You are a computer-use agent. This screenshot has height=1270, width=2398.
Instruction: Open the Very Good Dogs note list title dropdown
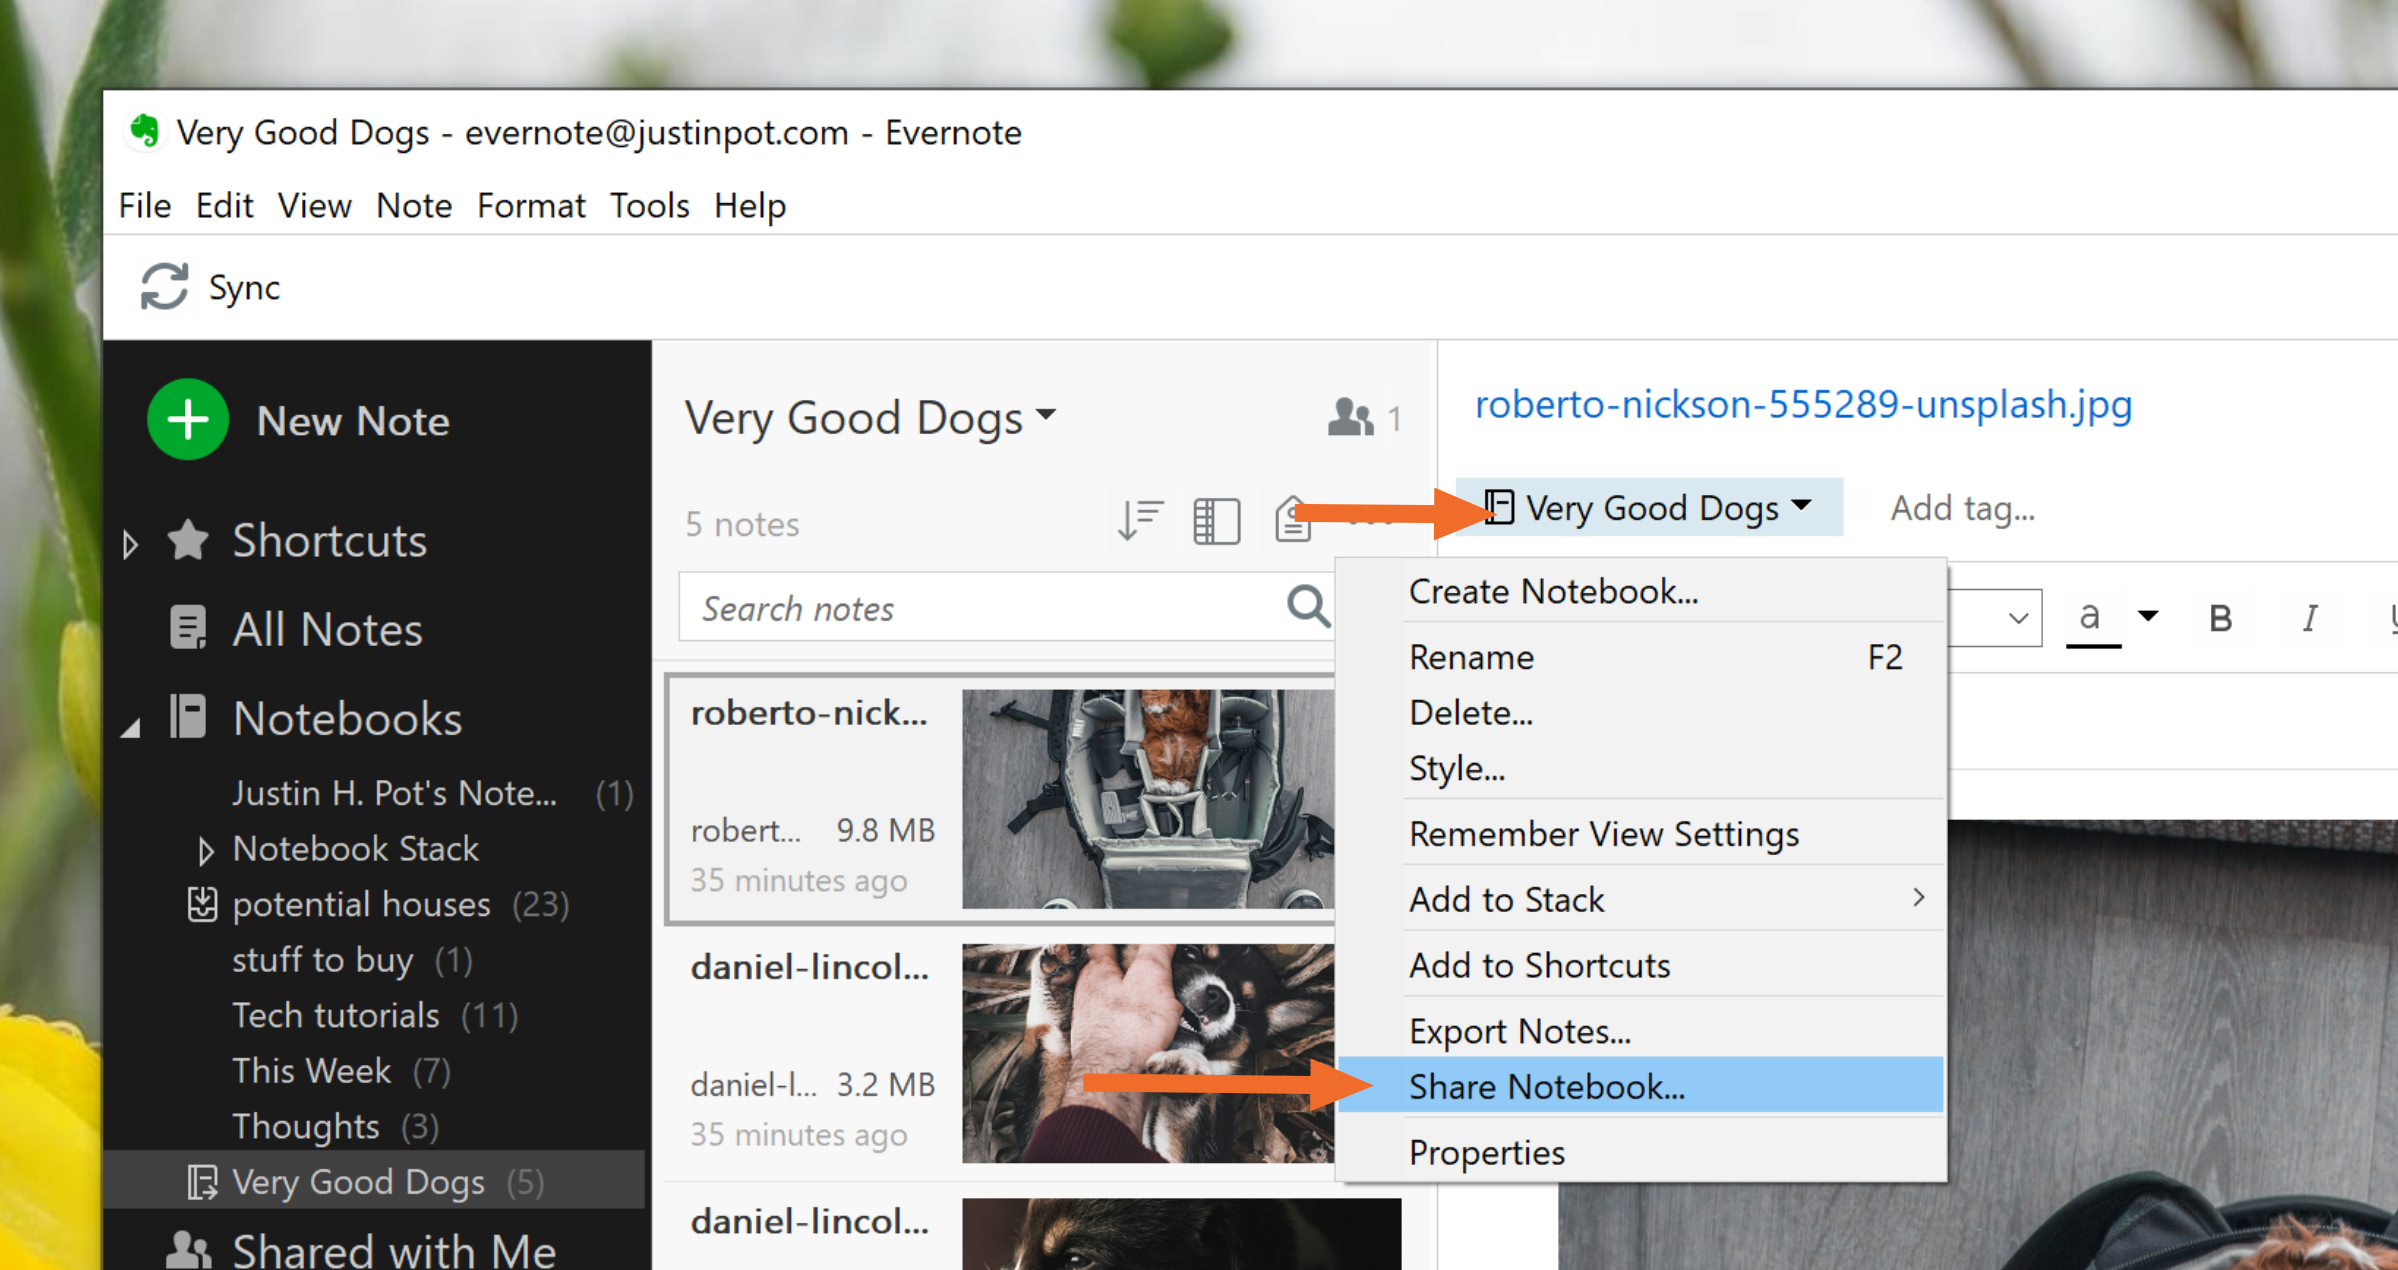click(x=1046, y=414)
